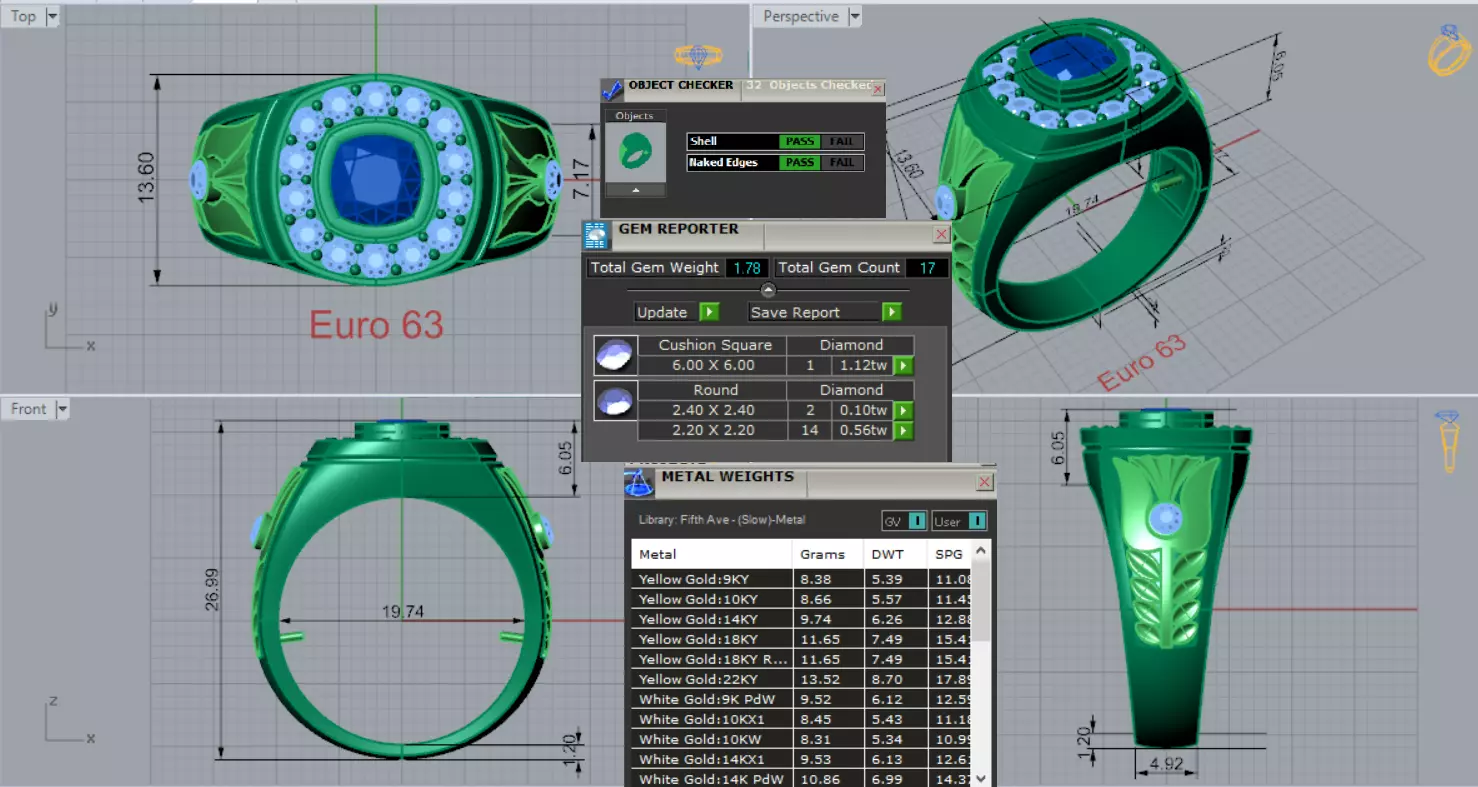Screen dimensions: 1478x787
Task: Click the Cushion Square gem thumbnail icon
Action: tap(615, 355)
